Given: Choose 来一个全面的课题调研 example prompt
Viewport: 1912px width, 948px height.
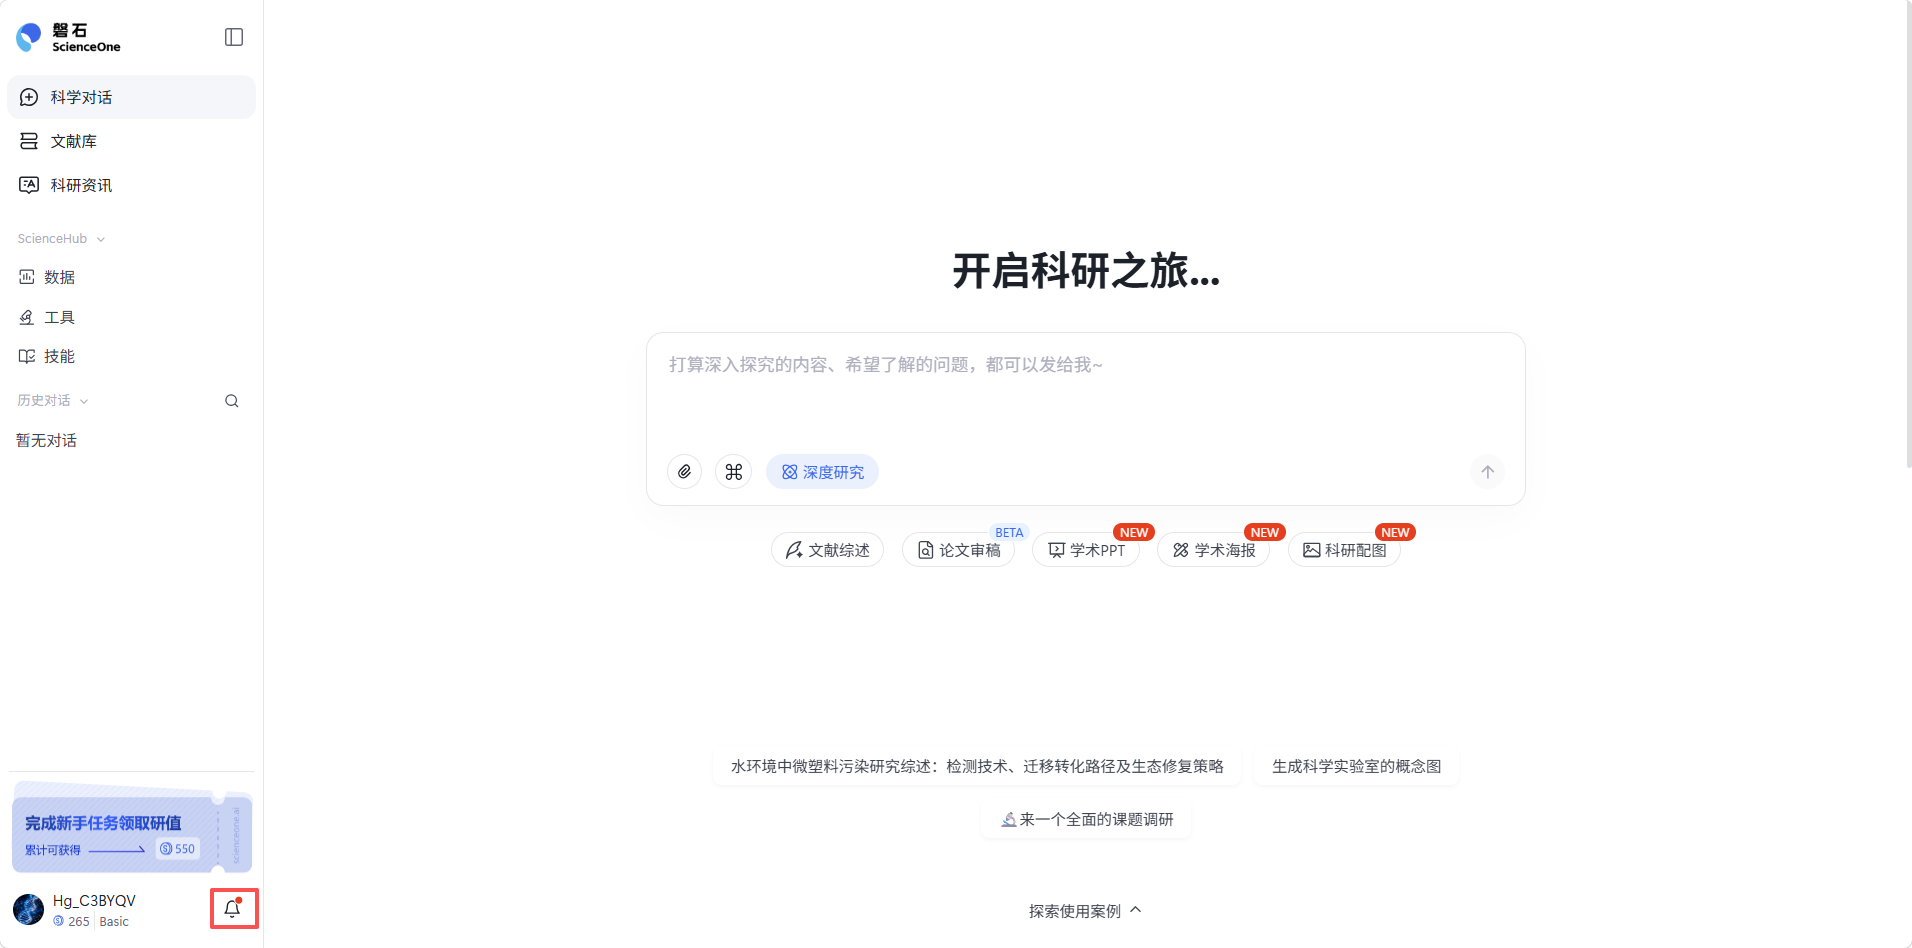Looking at the screenshot, I should [x=1086, y=819].
